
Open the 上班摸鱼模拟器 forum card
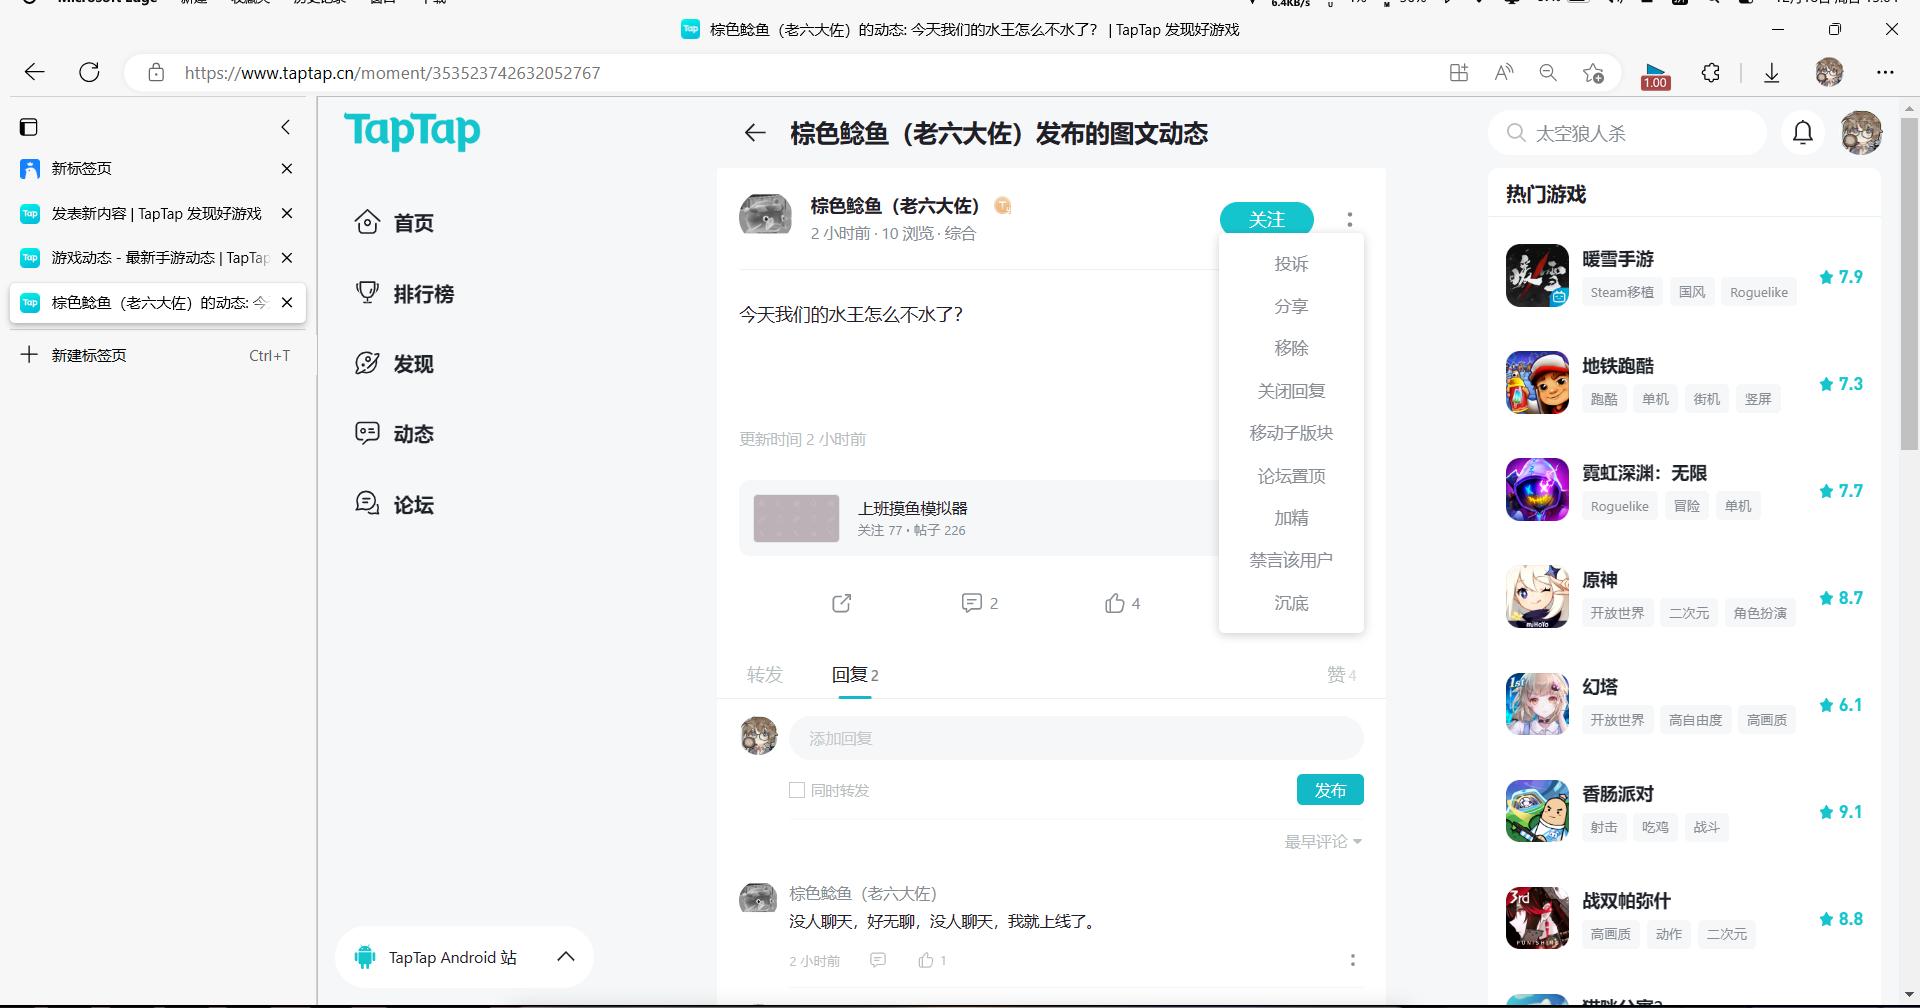coord(979,518)
